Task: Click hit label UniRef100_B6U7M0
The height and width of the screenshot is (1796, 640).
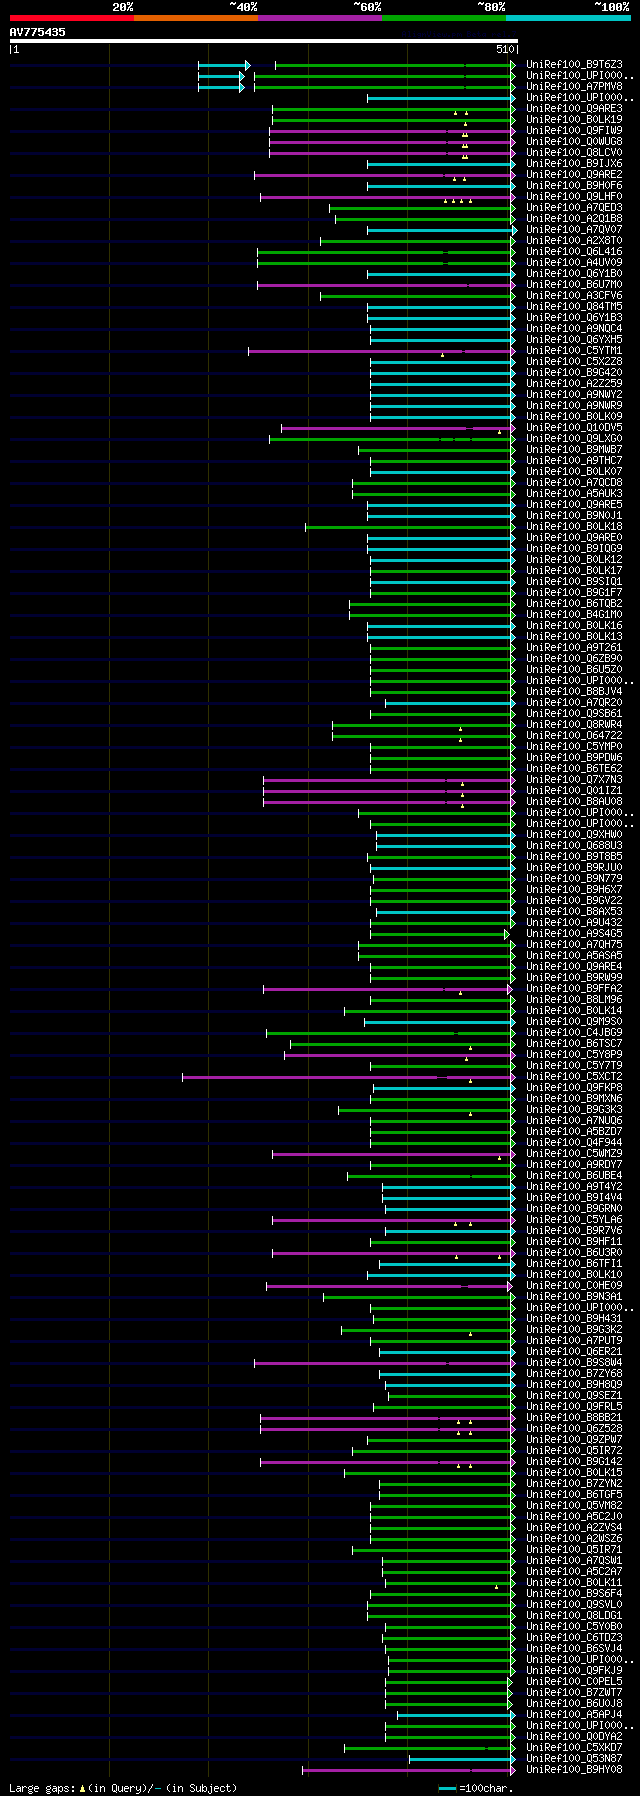Action: [x=574, y=285]
